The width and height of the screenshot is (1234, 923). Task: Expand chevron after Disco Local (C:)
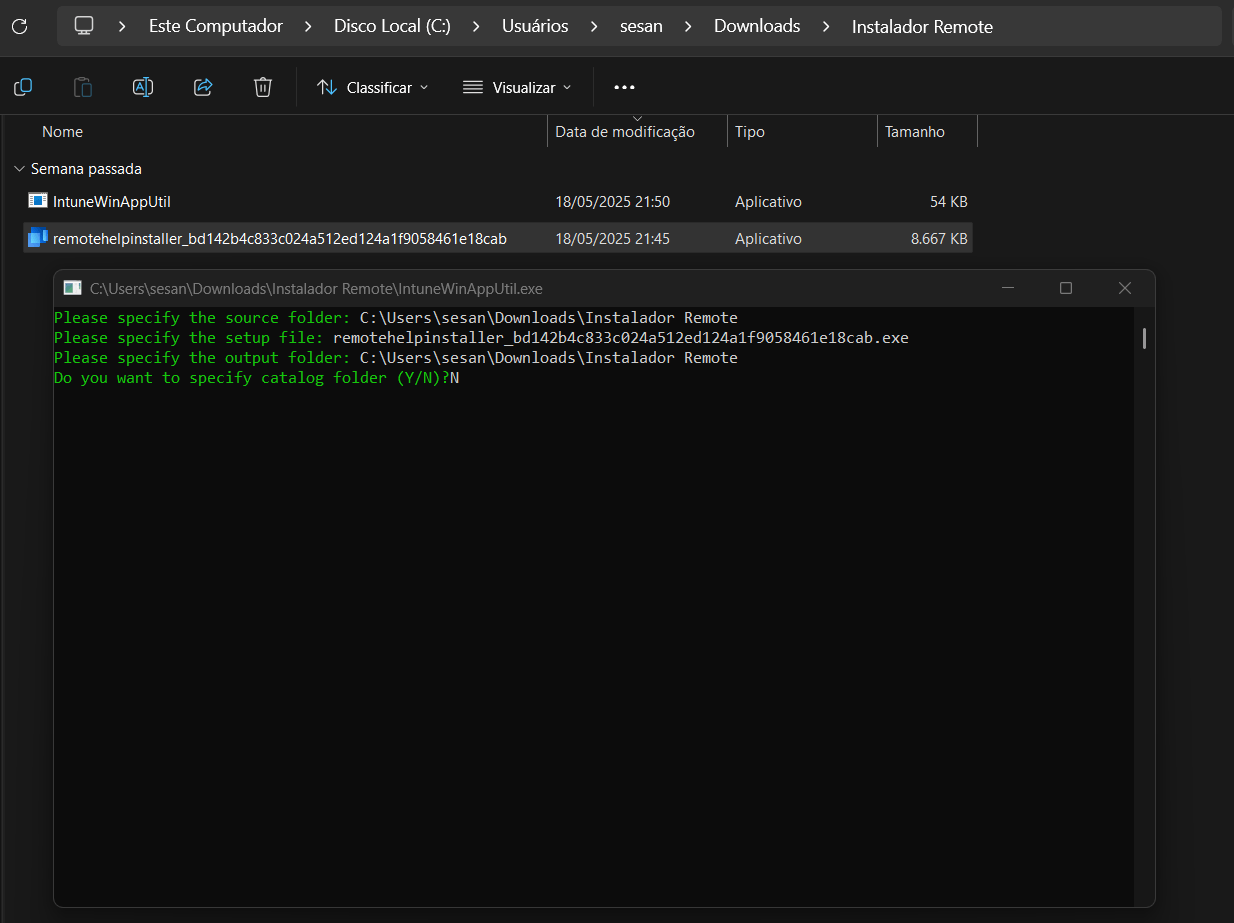click(x=476, y=27)
